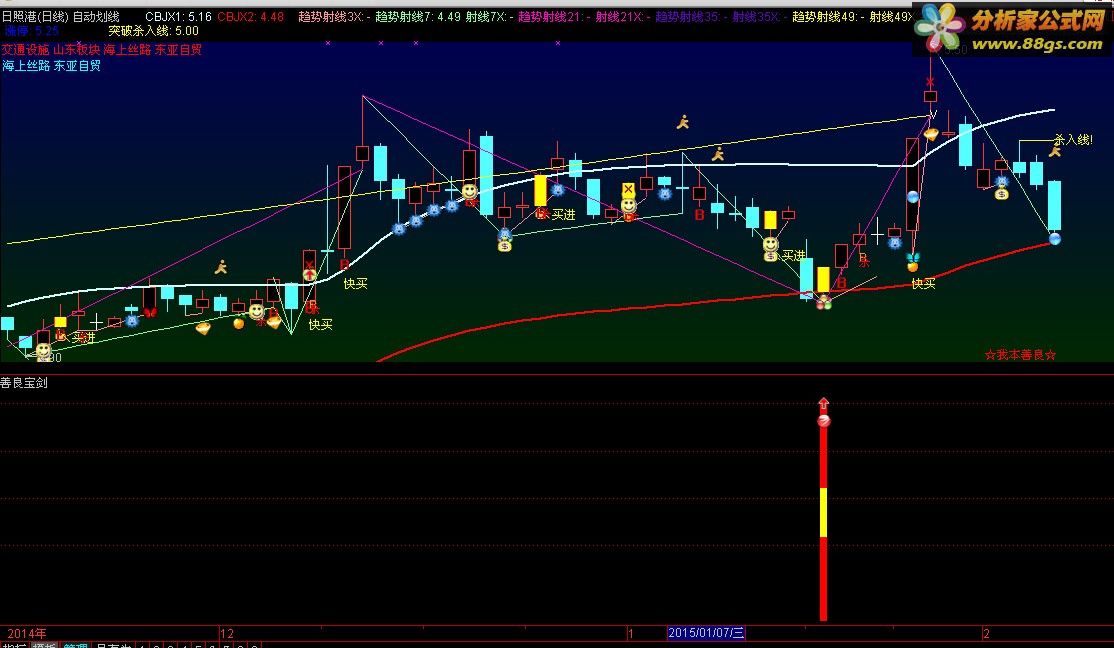Click the red 山东板块 sector tag
1114x648 pixels.
[x=77, y=50]
